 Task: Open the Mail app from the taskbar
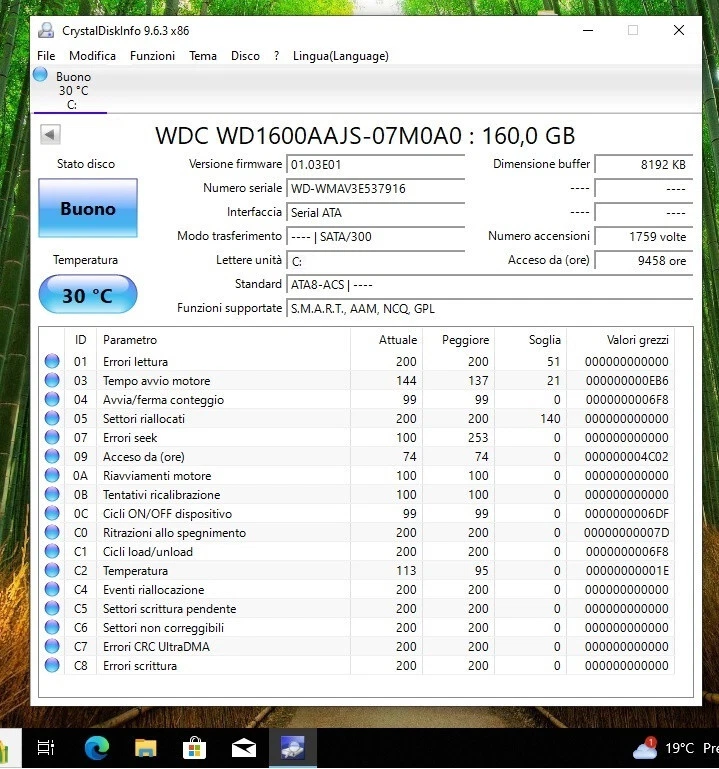click(244, 748)
